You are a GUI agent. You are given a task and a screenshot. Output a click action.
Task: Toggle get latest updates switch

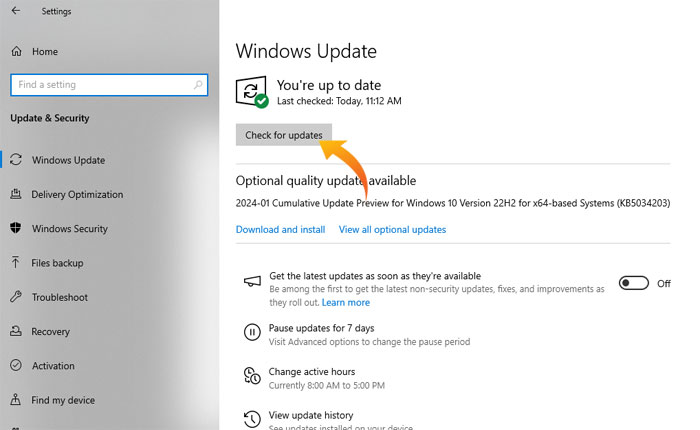[x=634, y=283]
